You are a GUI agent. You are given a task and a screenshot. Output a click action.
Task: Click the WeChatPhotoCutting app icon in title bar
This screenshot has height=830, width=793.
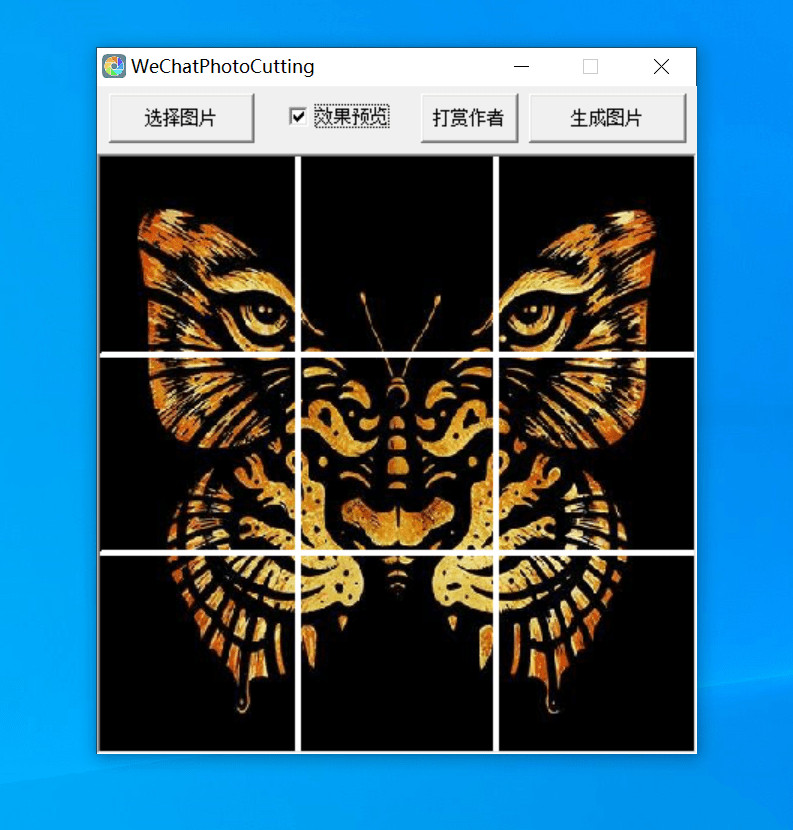(114, 67)
